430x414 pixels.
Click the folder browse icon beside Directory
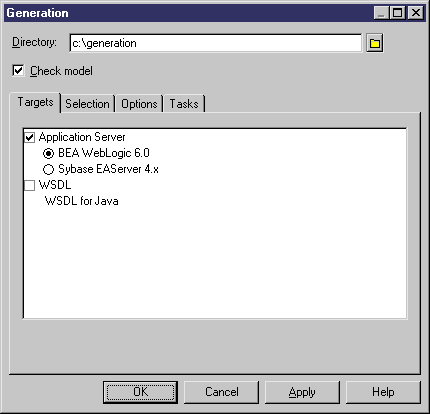pyautogui.click(x=375, y=43)
